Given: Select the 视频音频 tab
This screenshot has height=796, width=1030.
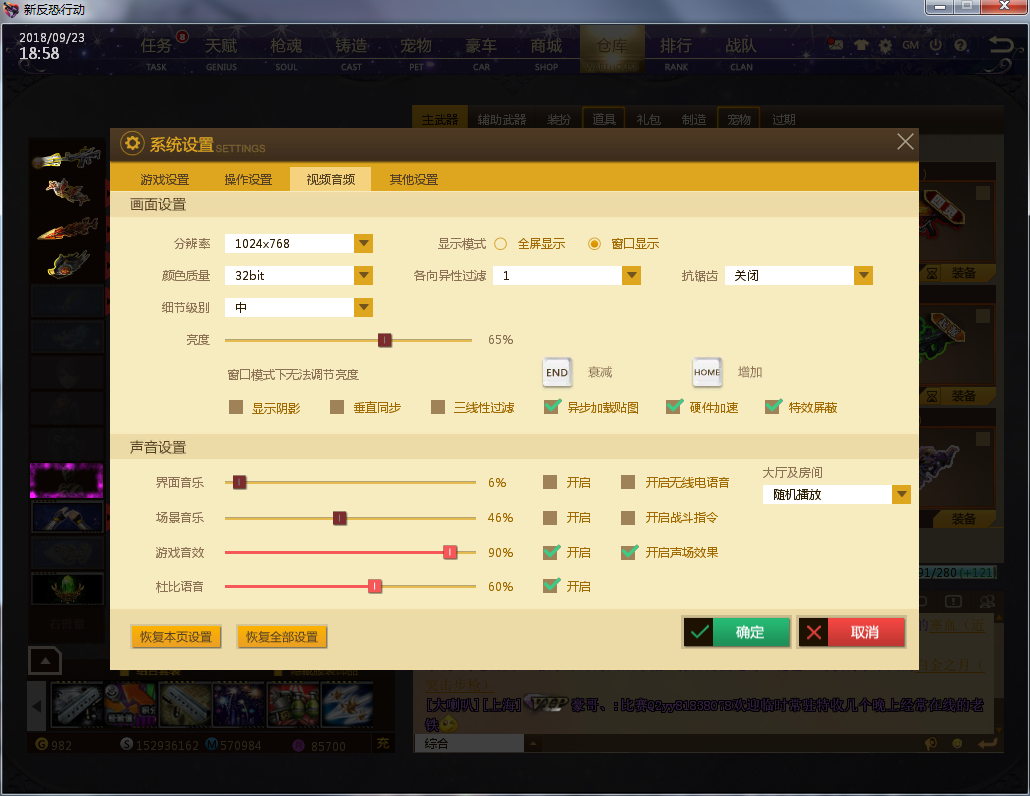Looking at the screenshot, I should click(x=330, y=179).
